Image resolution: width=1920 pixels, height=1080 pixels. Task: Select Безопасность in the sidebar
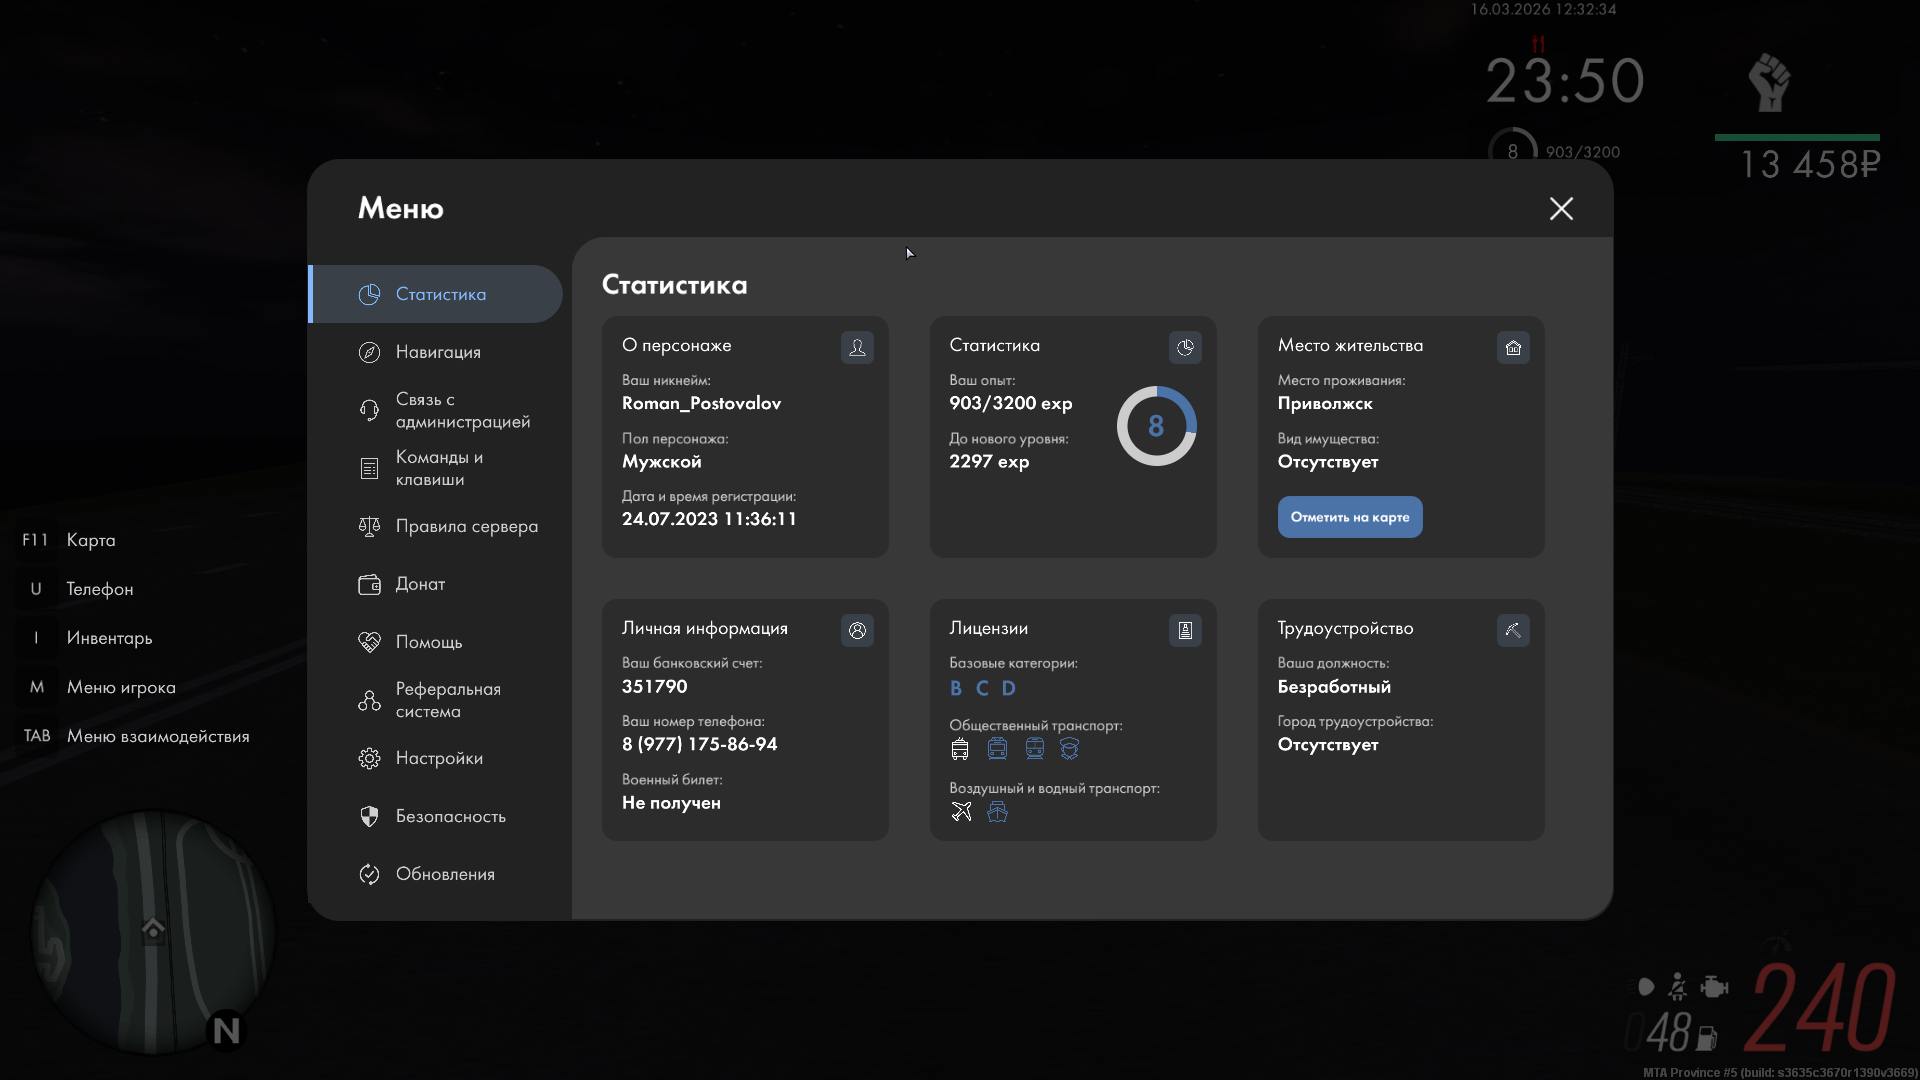click(x=450, y=816)
